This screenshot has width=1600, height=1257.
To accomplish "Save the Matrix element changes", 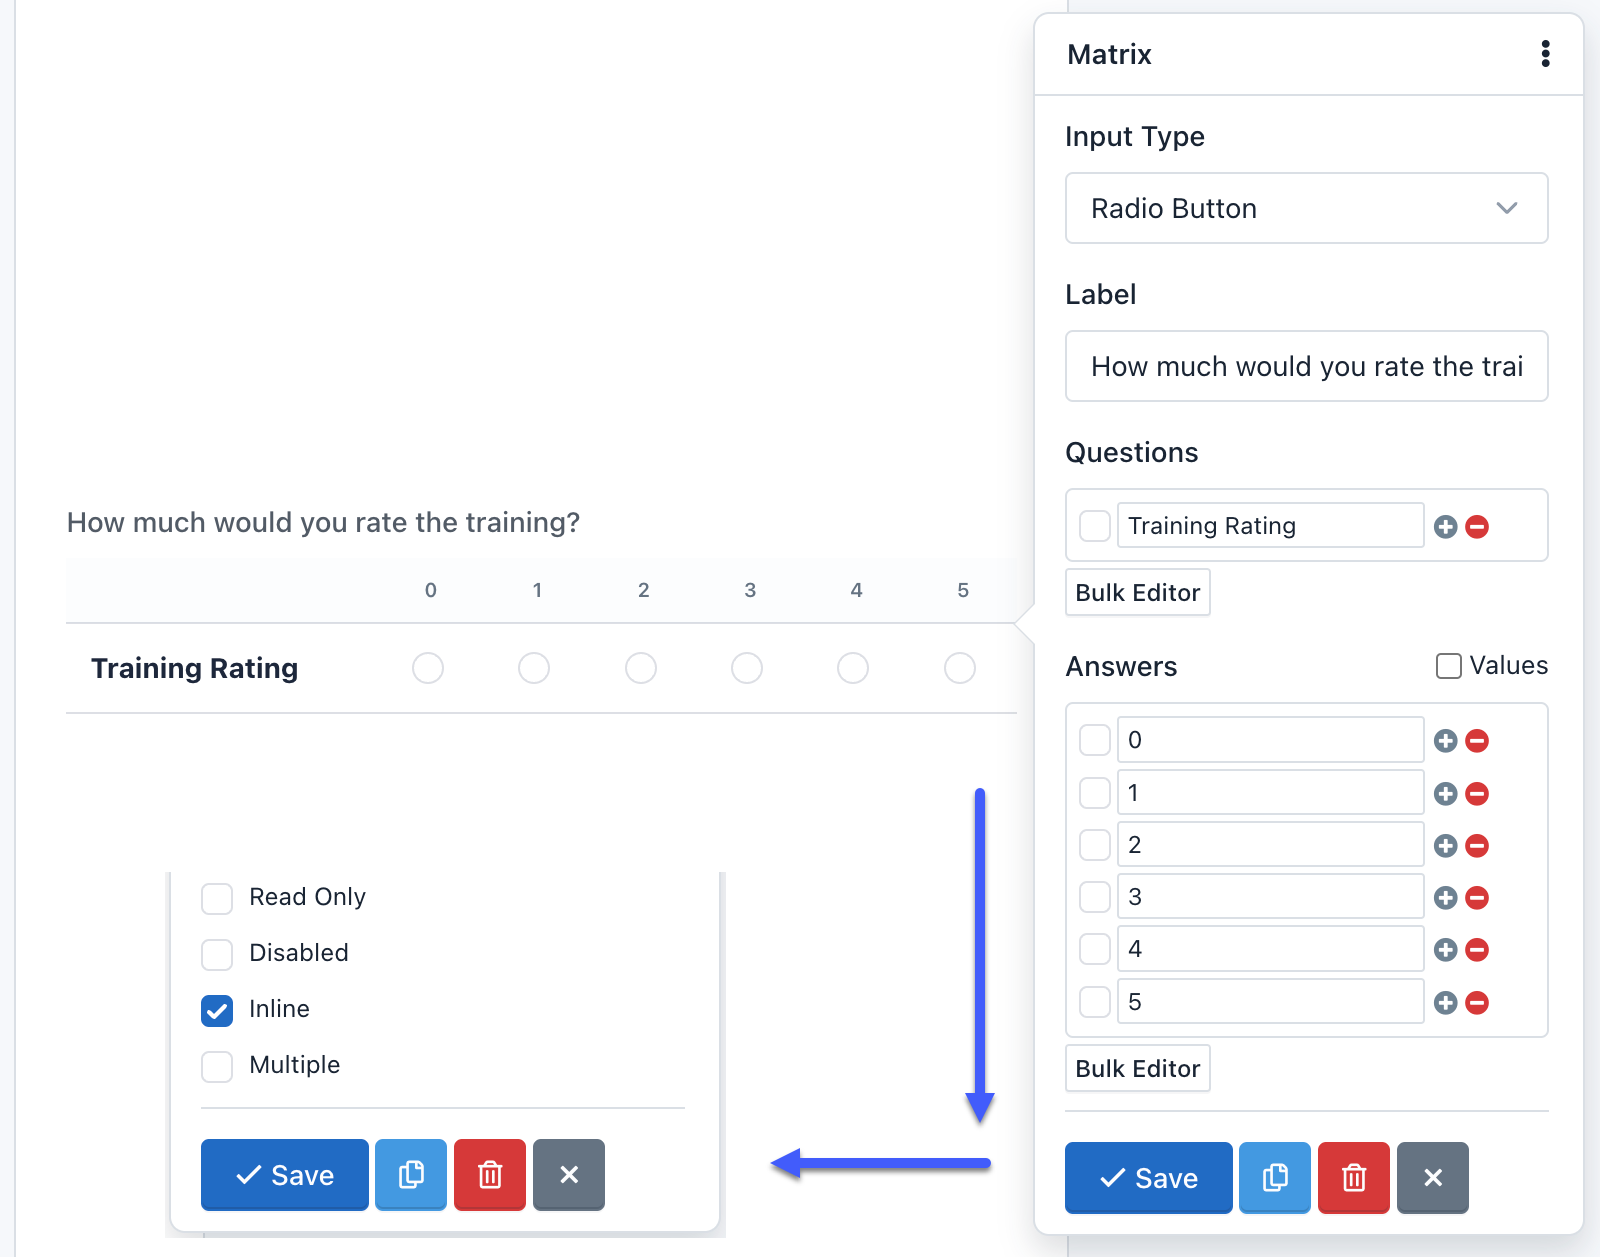I will (x=1147, y=1178).
